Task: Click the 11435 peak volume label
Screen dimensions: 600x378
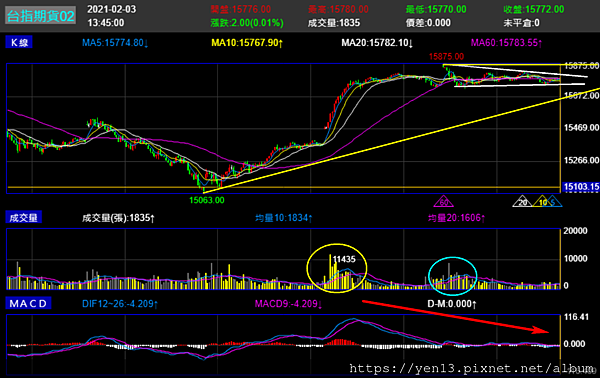Action: [344, 259]
